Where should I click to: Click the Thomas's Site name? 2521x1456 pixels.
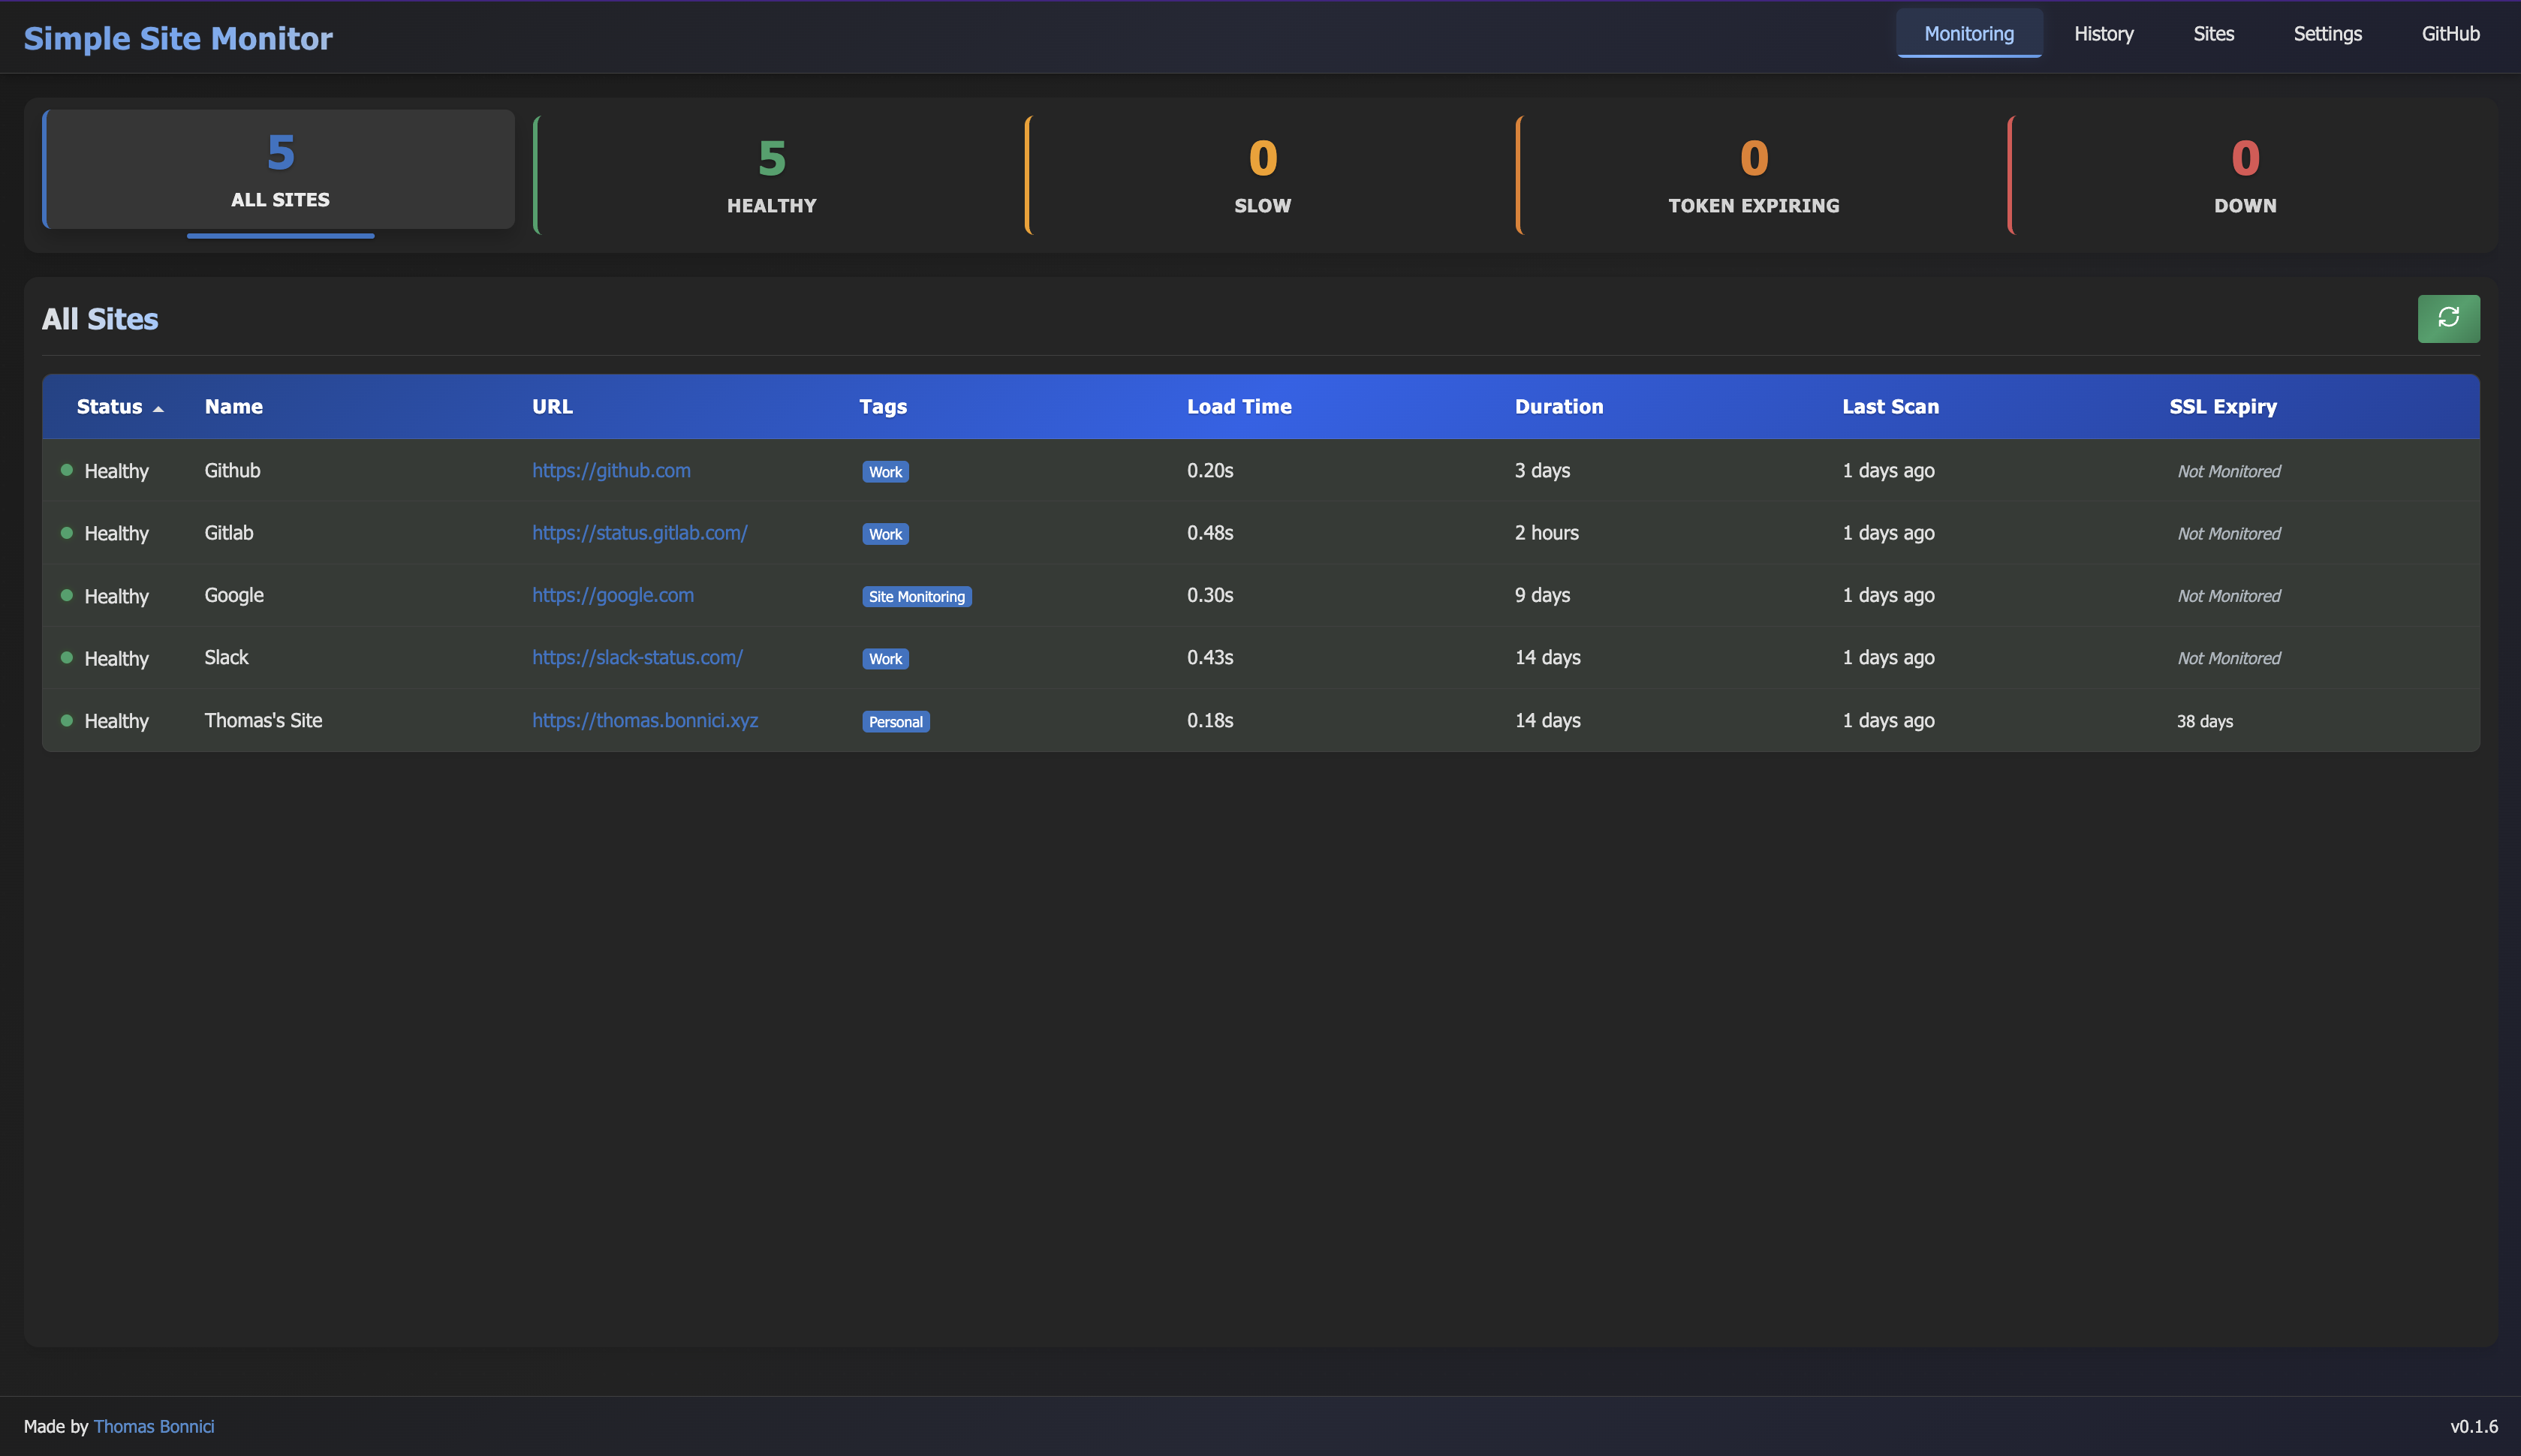point(263,720)
